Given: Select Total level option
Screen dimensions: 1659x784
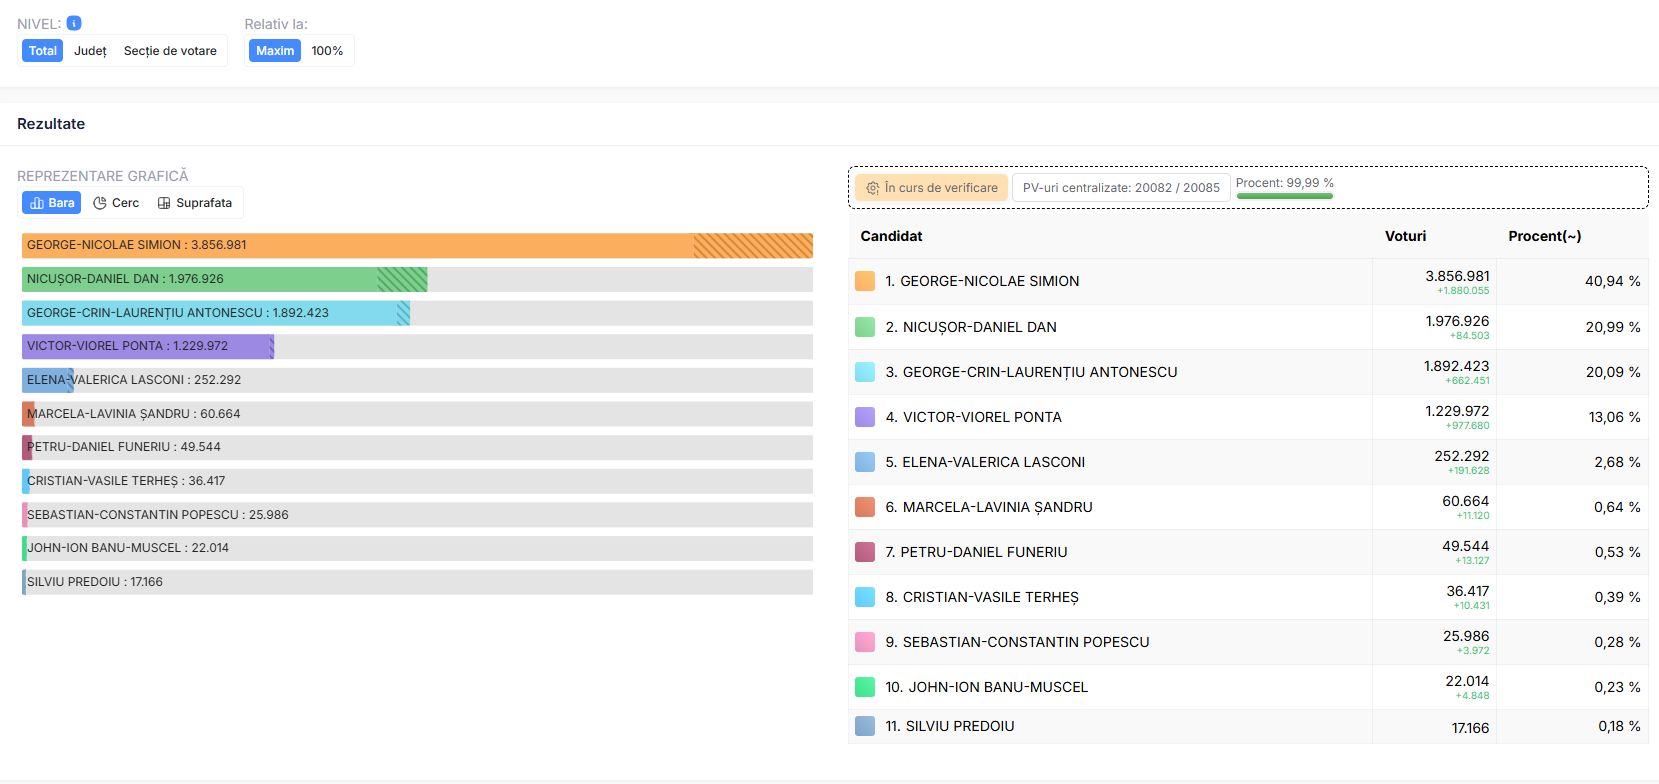Looking at the screenshot, I should [x=43, y=51].
